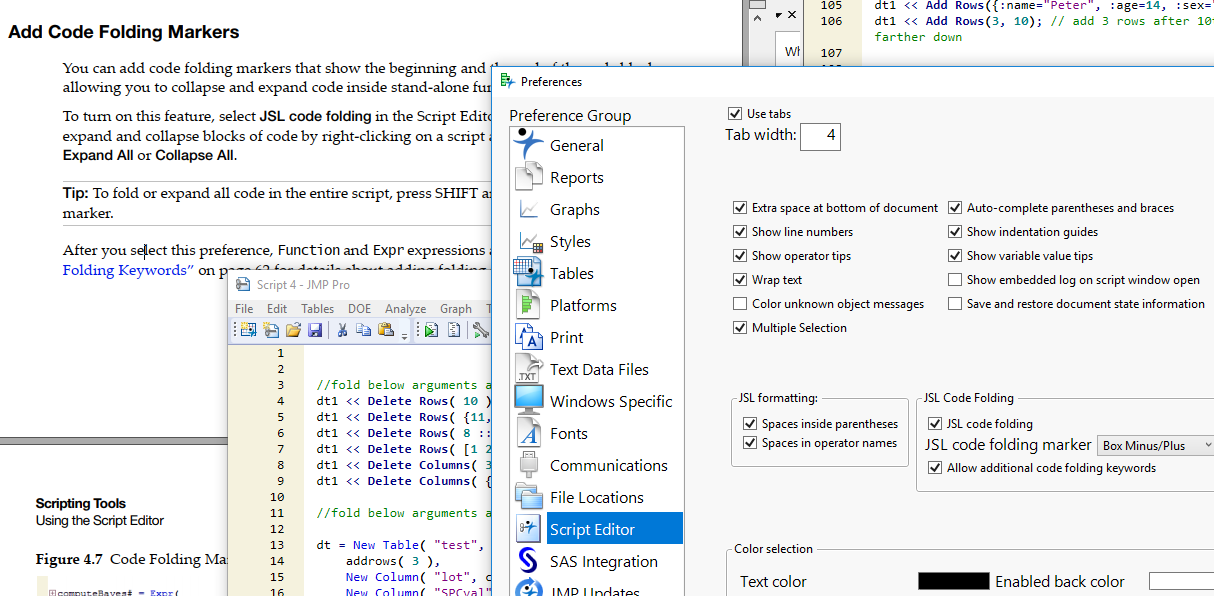Select the Script Editor sidebar entry
The width and height of the screenshot is (1214, 596).
tap(592, 528)
